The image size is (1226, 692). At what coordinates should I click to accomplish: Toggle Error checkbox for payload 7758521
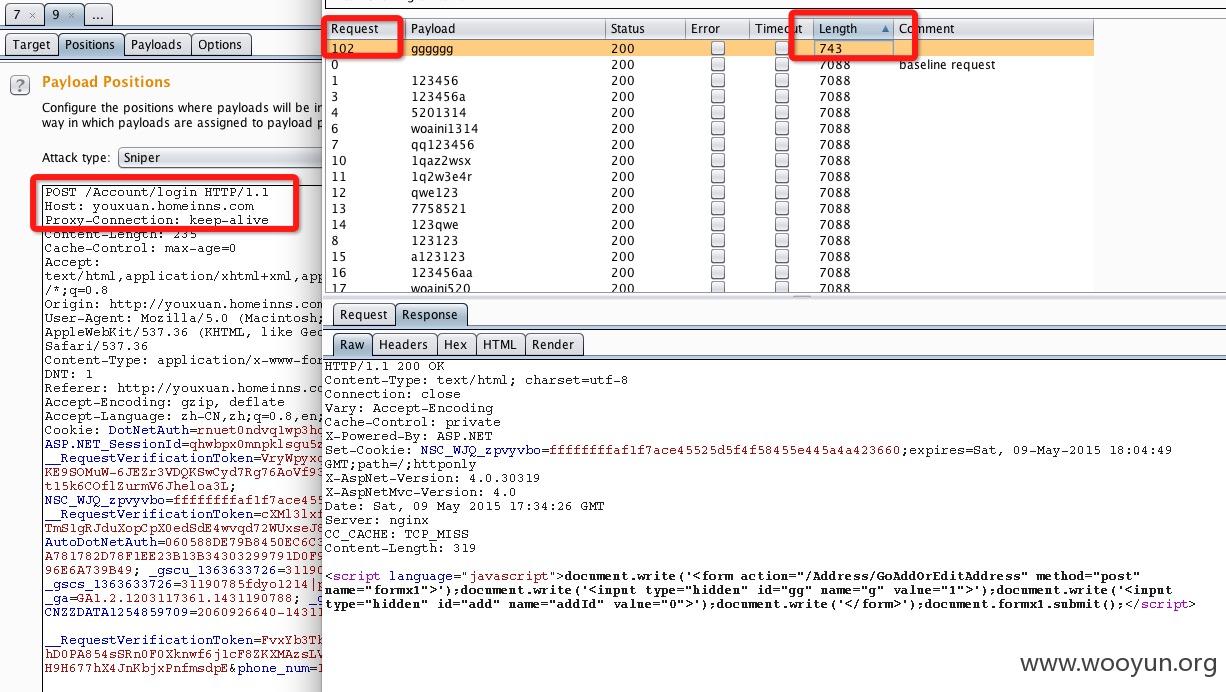pyautogui.click(x=718, y=208)
